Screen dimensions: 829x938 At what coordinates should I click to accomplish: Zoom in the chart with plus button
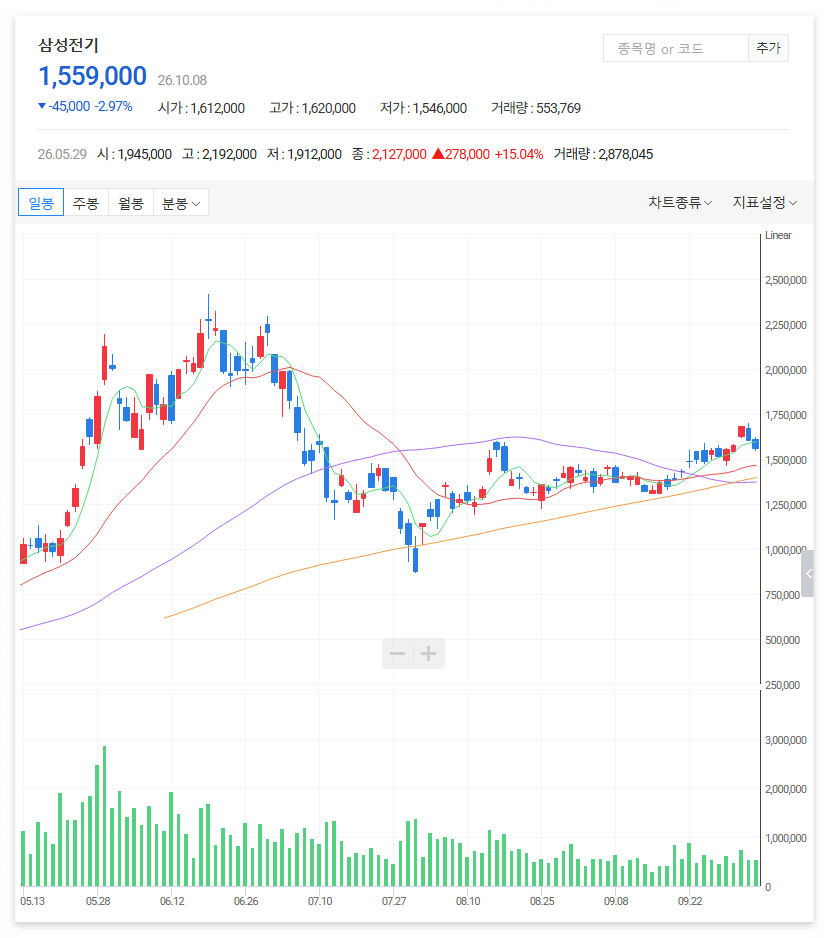pos(428,653)
